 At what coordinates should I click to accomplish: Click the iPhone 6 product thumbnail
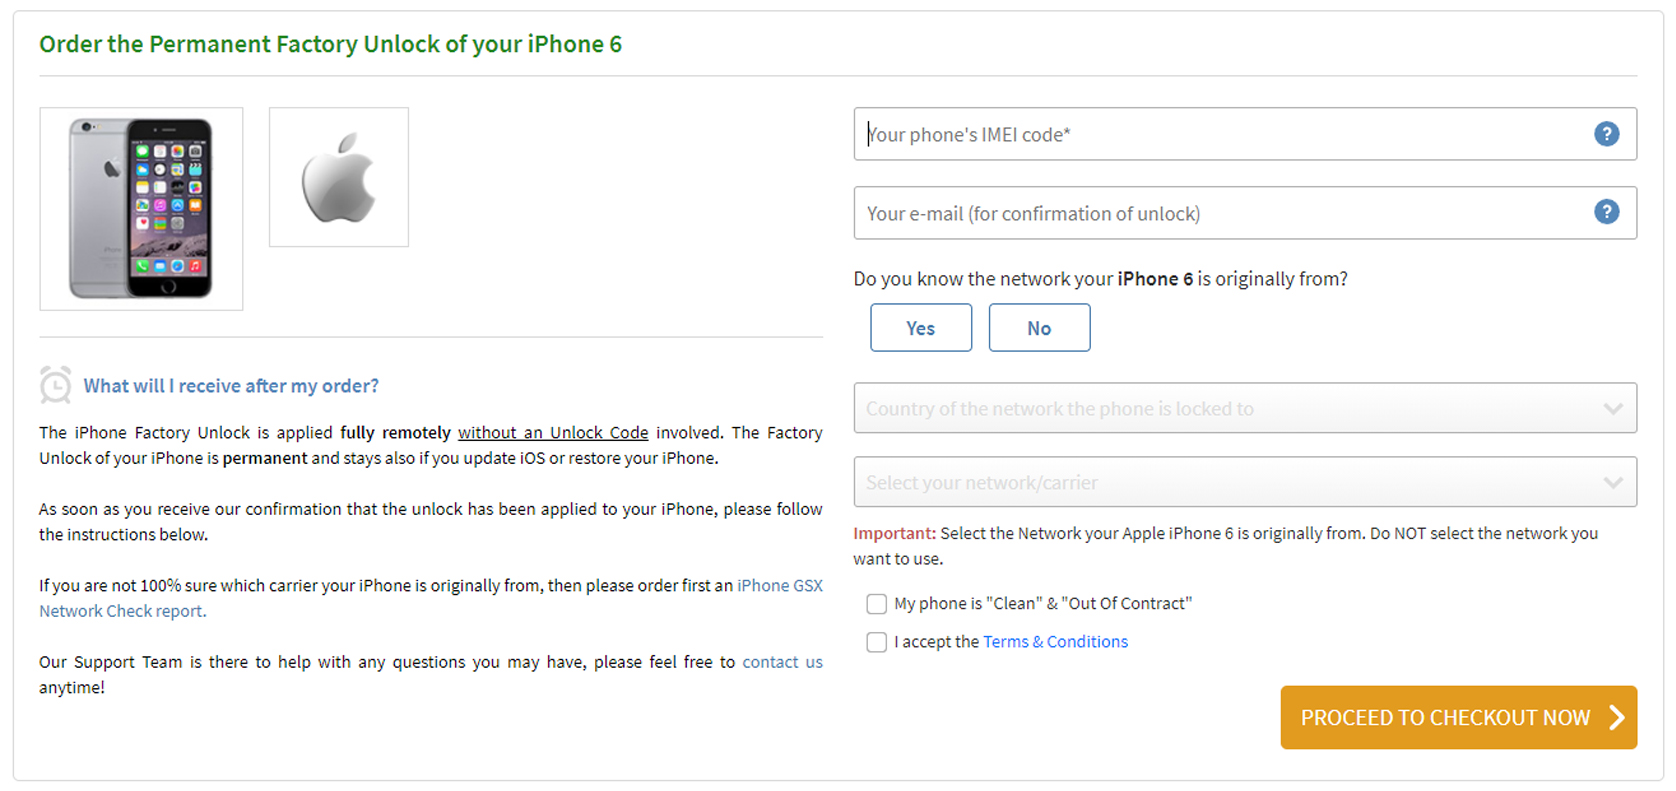tap(141, 209)
